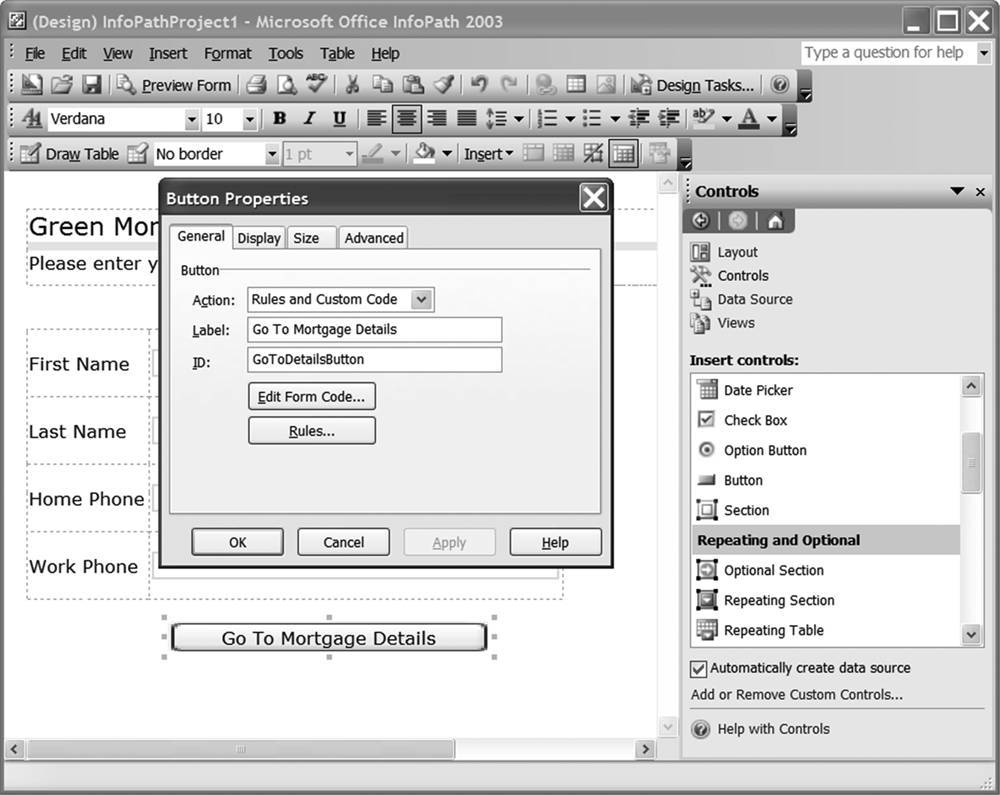The image size is (1000, 795).
Task: Expand the shading color dropdown arrow
Action: (x=447, y=154)
